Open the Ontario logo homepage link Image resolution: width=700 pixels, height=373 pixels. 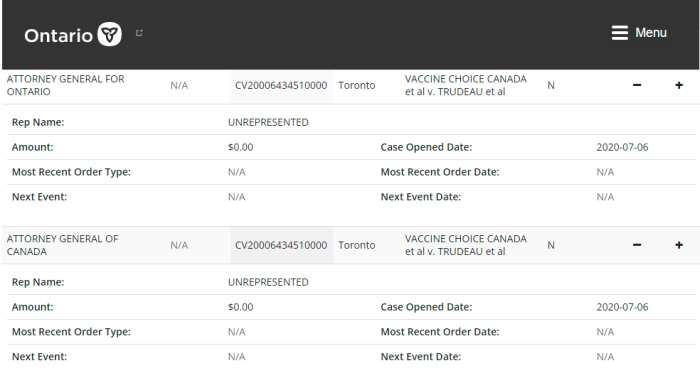click(73, 34)
